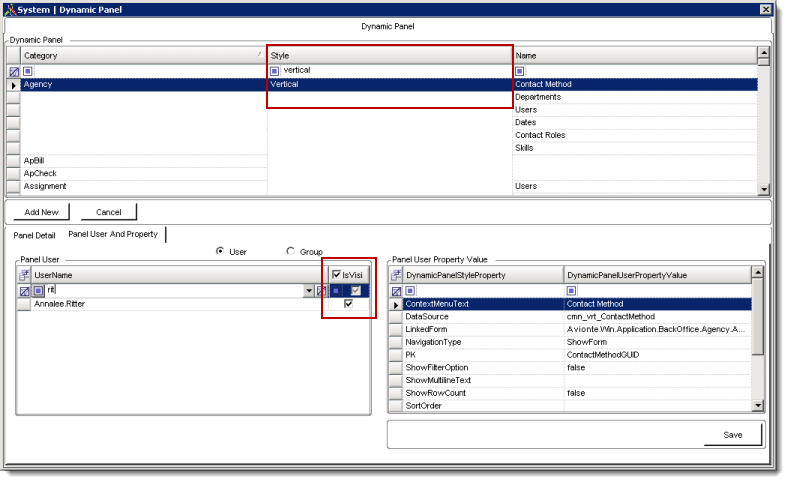The width and height of the screenshot is (788, 482).
Task: Uncheck IsVisible checkbox for Annalee.Ritter
Action: click(348, 304)
